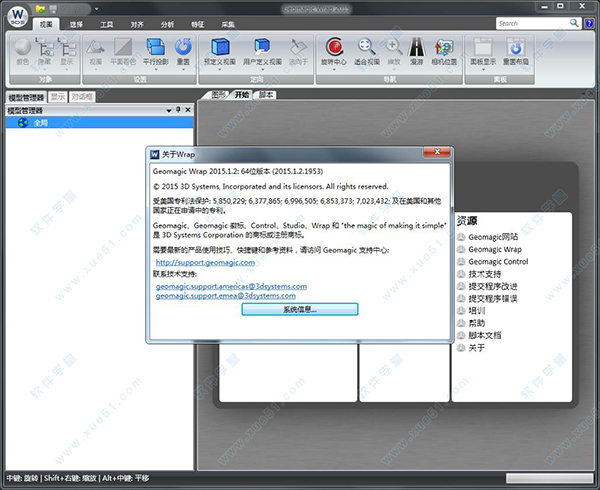Open the Geomagic Control resource link

click(x=498, y=262)
